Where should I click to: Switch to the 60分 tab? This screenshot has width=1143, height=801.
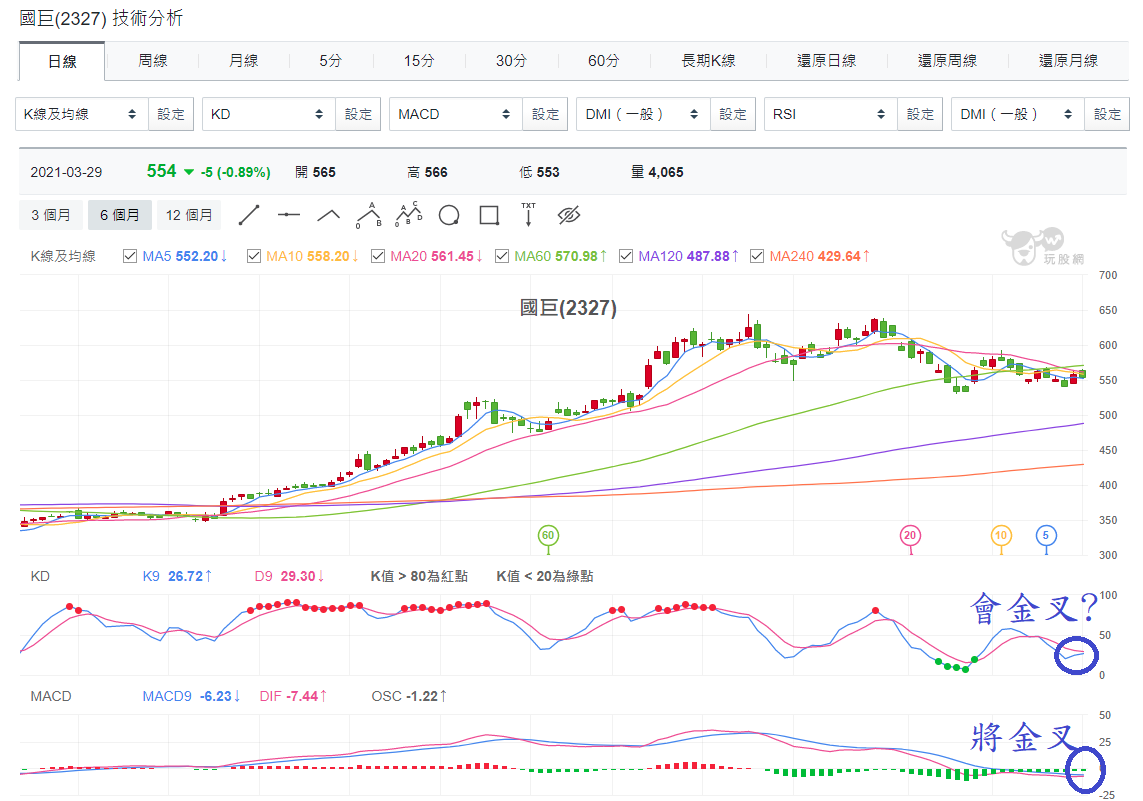tap(604, 60)
